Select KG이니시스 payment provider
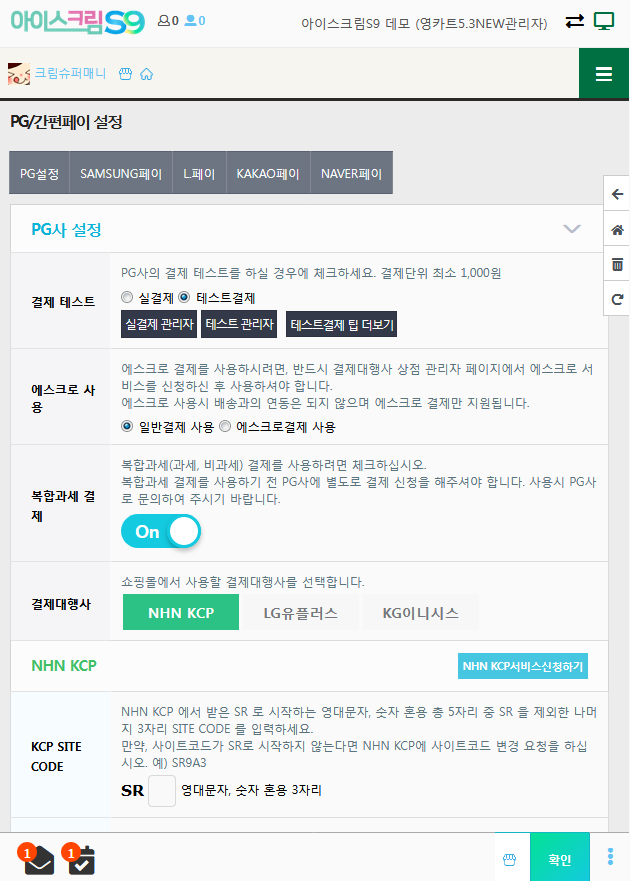This screenshot has width=630, height=881. [x=420, y=612]
